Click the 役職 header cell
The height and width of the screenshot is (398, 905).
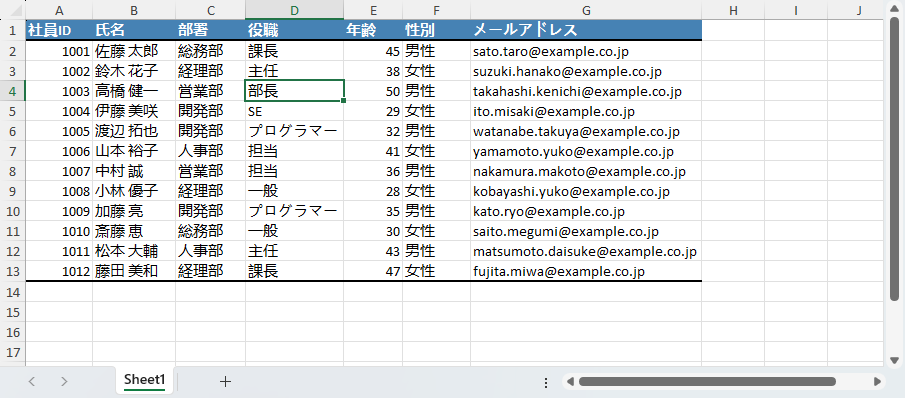point(294,30)
